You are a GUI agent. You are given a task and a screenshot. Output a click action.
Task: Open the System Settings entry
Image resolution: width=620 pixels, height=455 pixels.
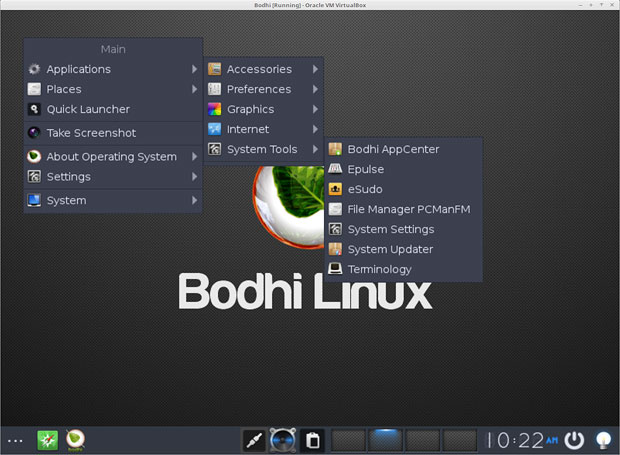403,229
